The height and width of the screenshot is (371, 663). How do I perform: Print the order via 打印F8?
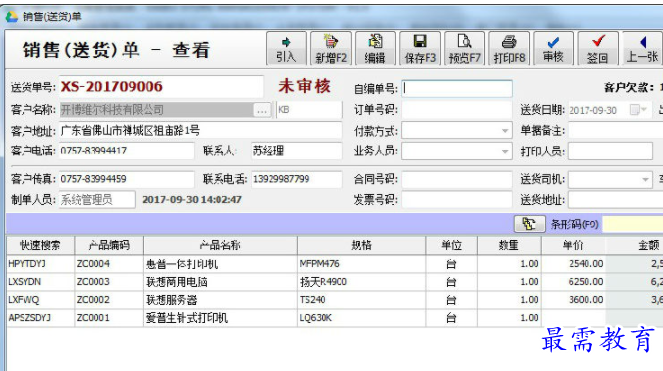(509, 49)
